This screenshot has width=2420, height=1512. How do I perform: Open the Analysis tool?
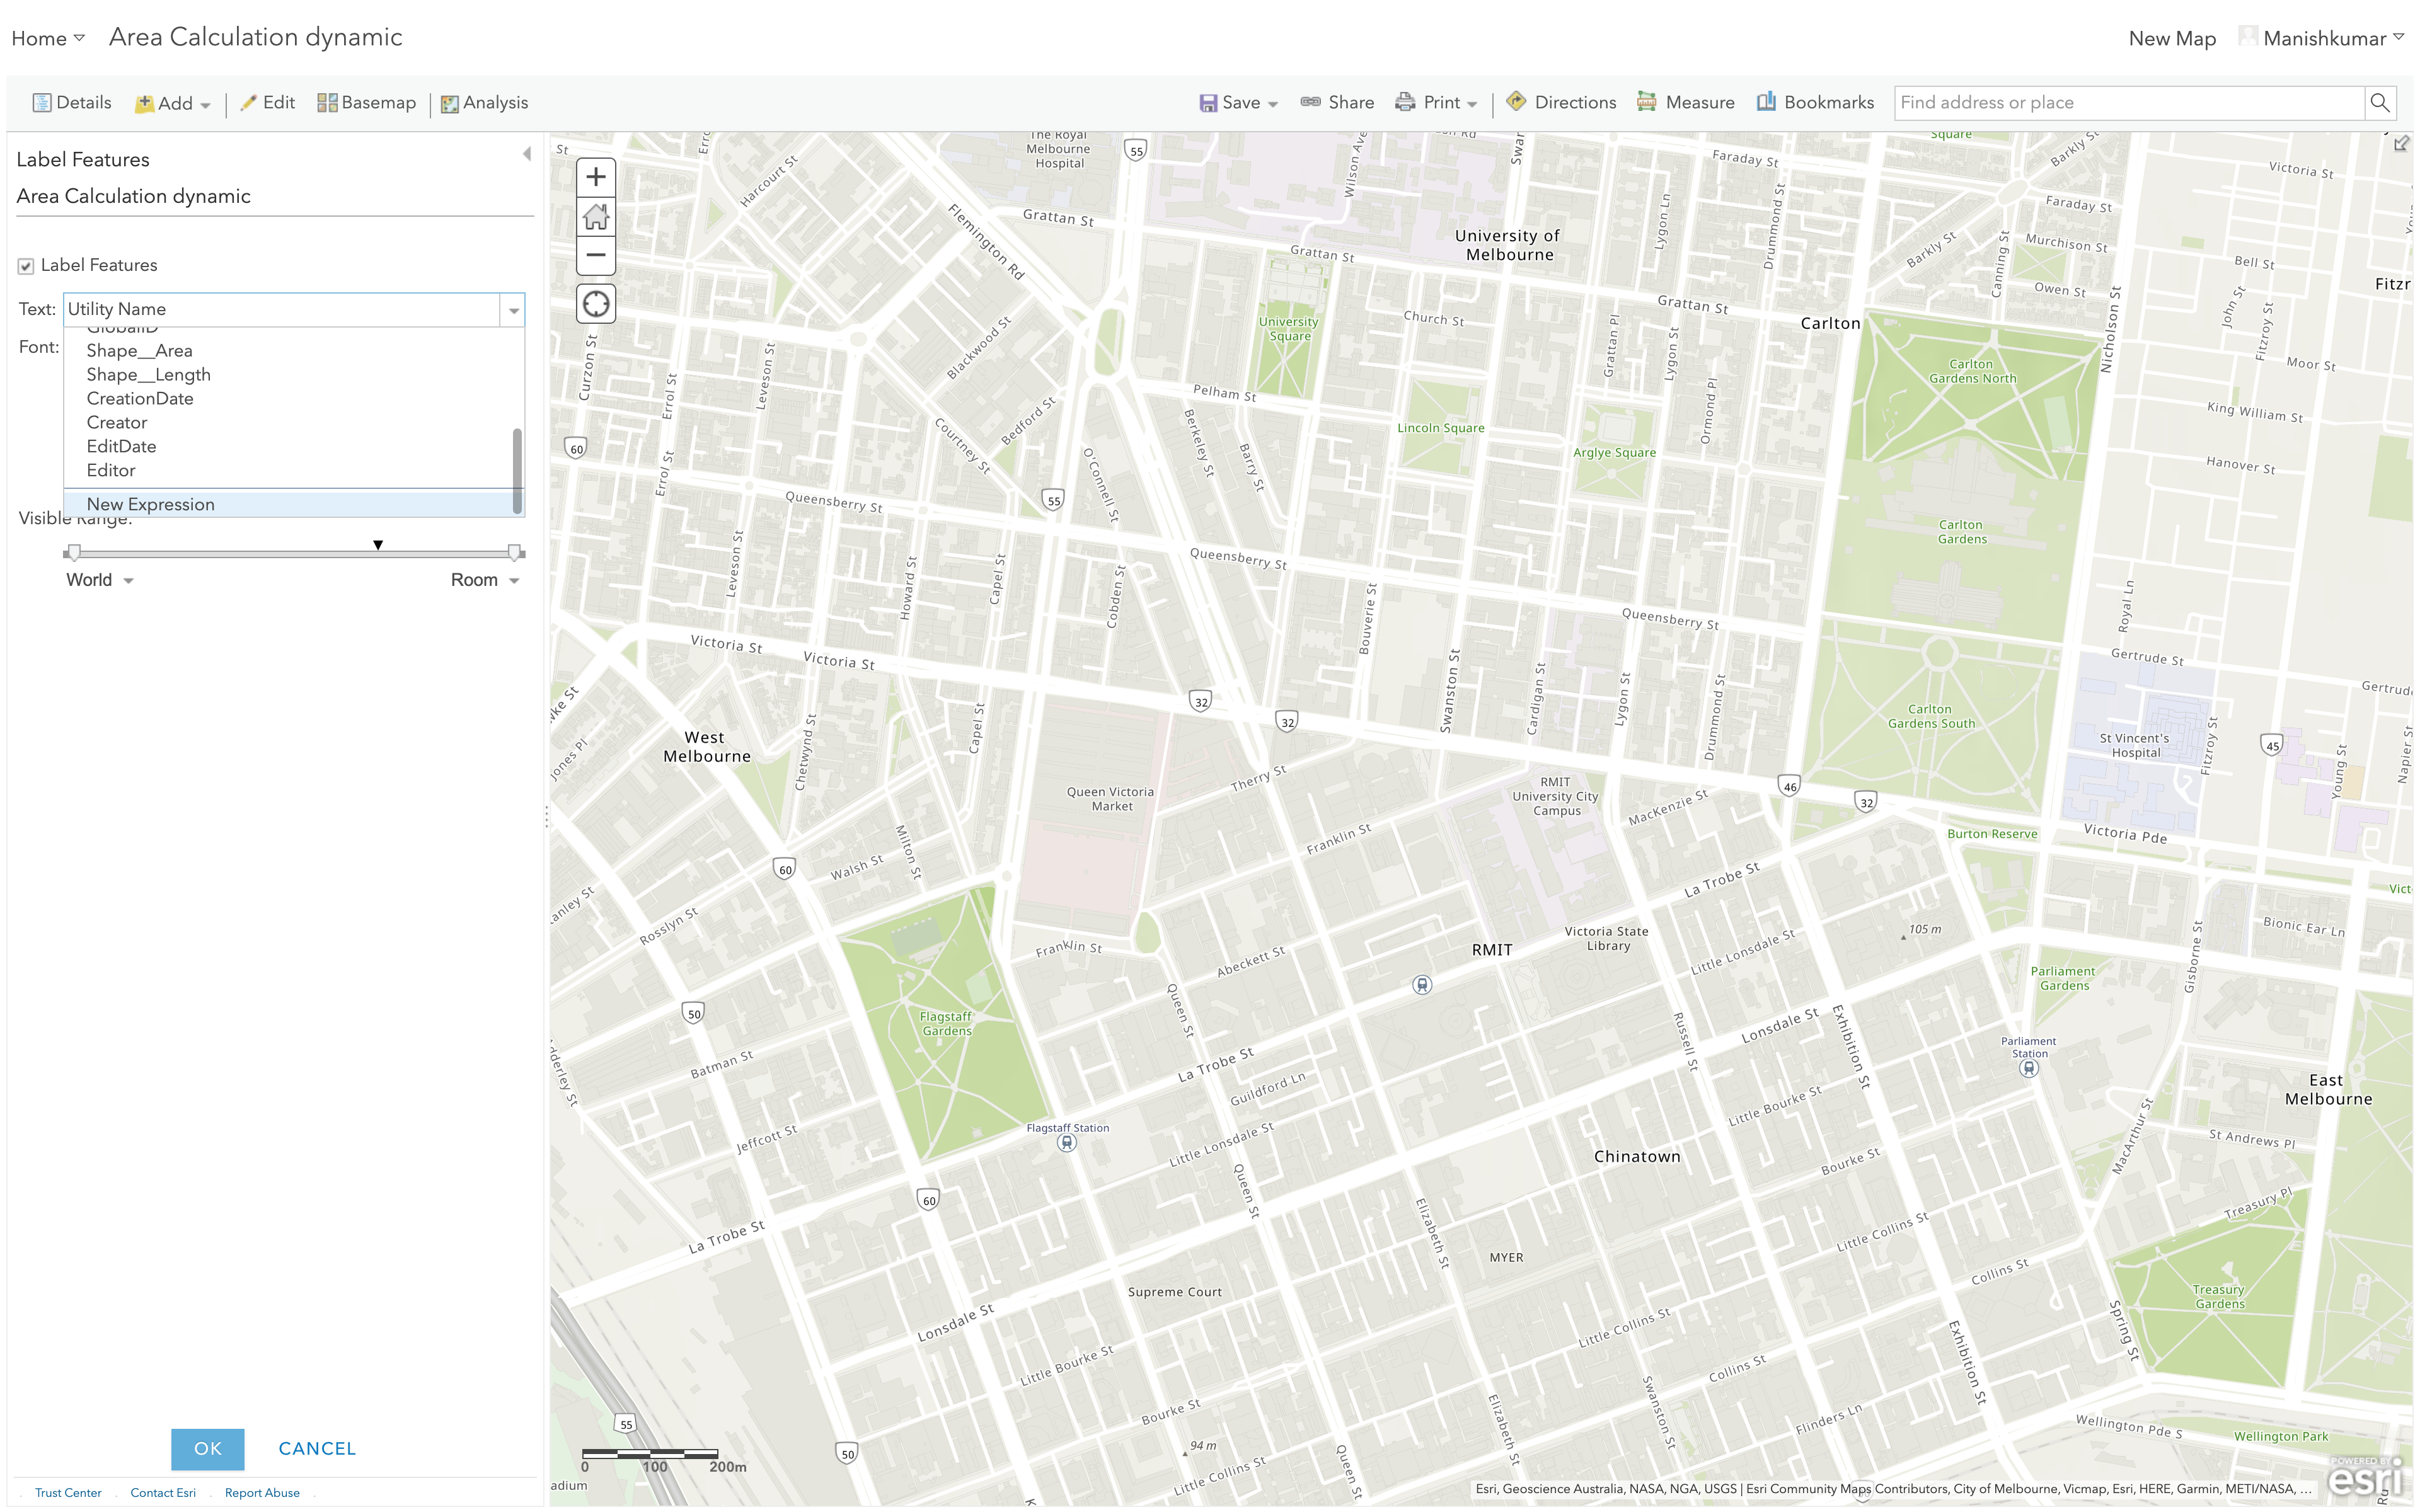pos(485,102)
